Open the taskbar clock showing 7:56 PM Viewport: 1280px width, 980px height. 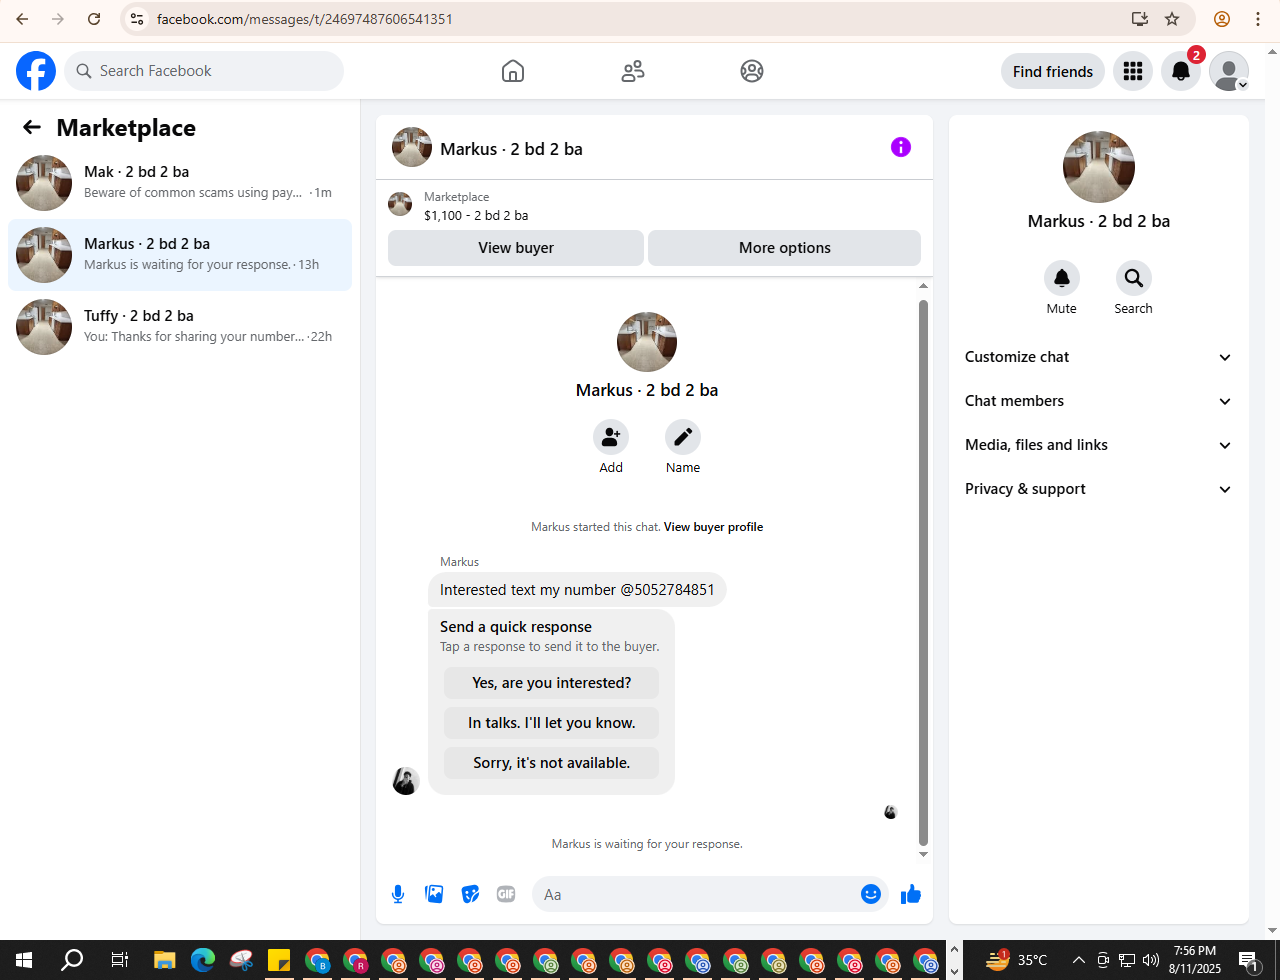pyautogui.click(x=1195, y=960)
